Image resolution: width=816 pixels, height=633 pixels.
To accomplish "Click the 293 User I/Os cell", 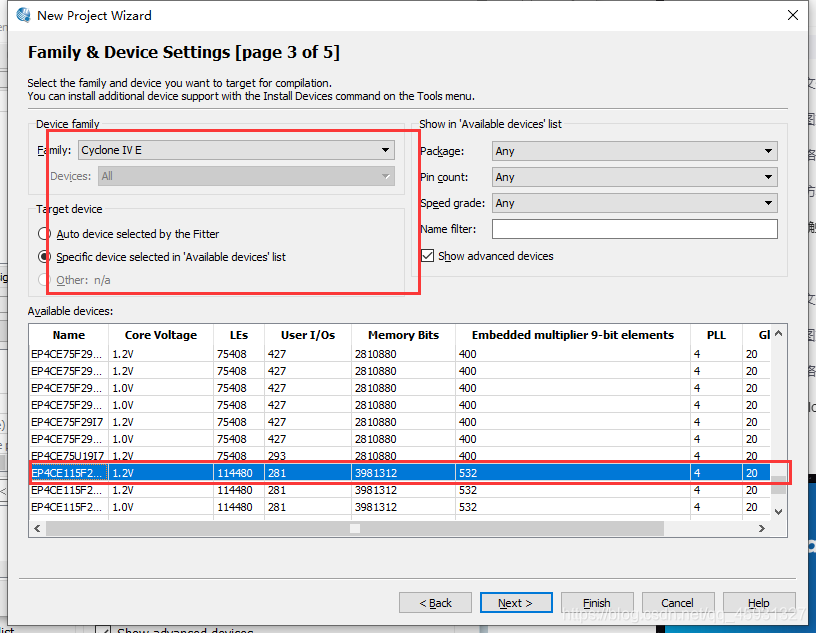I will click(x=308, y=455).
